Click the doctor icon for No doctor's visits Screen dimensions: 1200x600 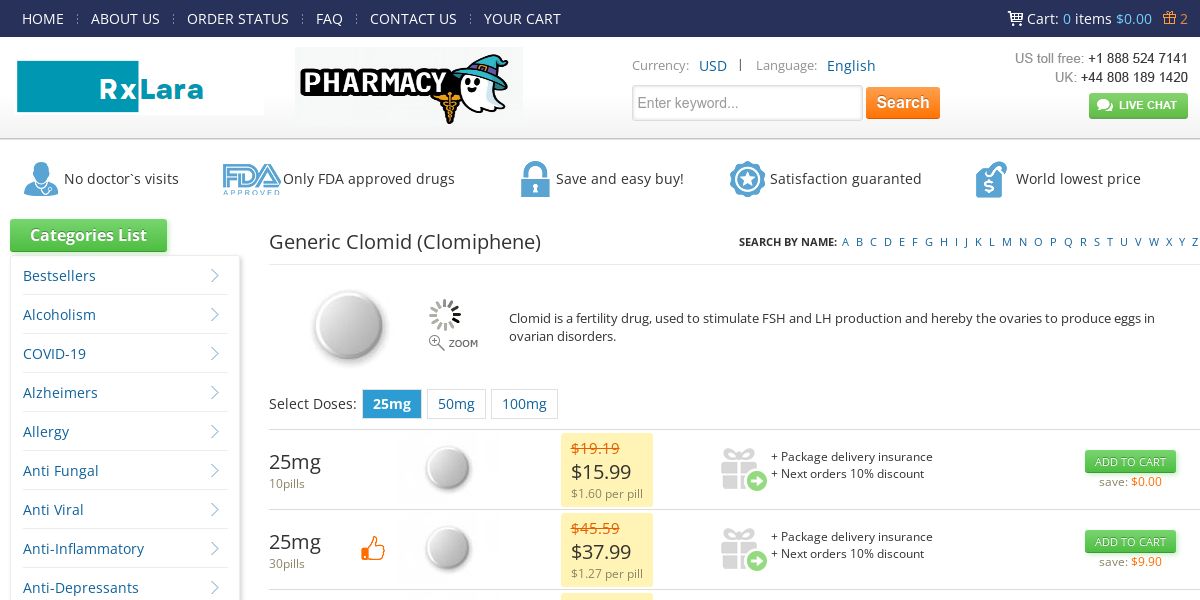(40, 179)
